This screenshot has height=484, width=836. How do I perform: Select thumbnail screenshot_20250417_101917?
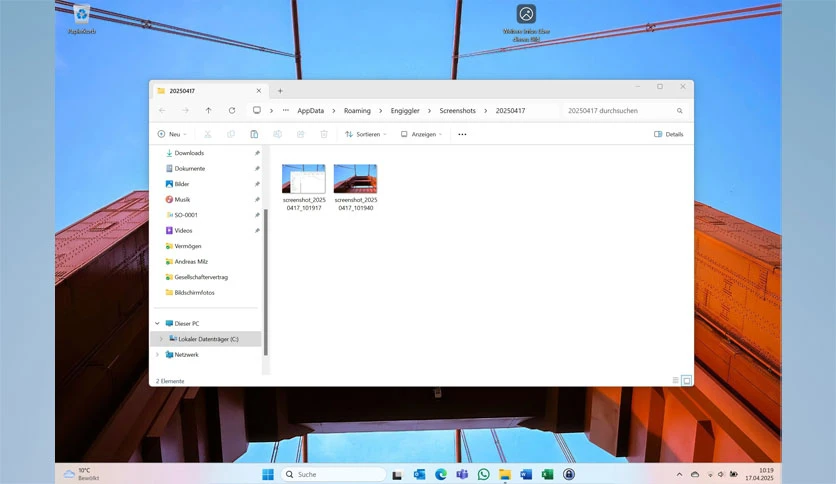(303, 187)
